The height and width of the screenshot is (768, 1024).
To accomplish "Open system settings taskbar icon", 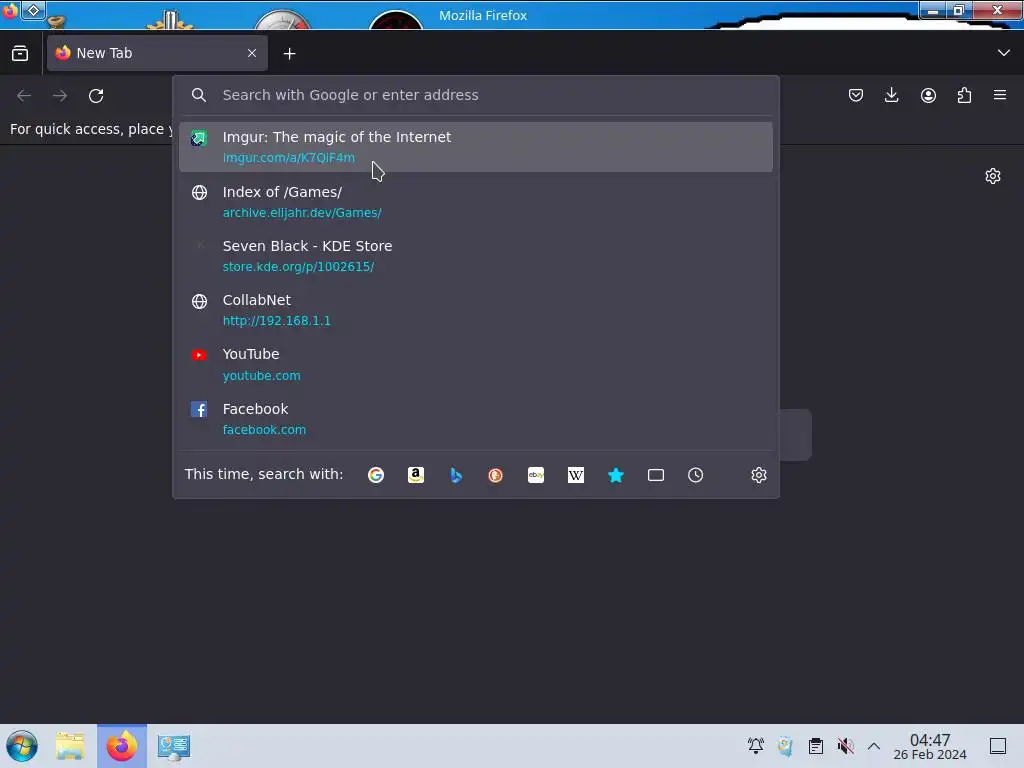I will pyautogui.click(x=173, y=746).
